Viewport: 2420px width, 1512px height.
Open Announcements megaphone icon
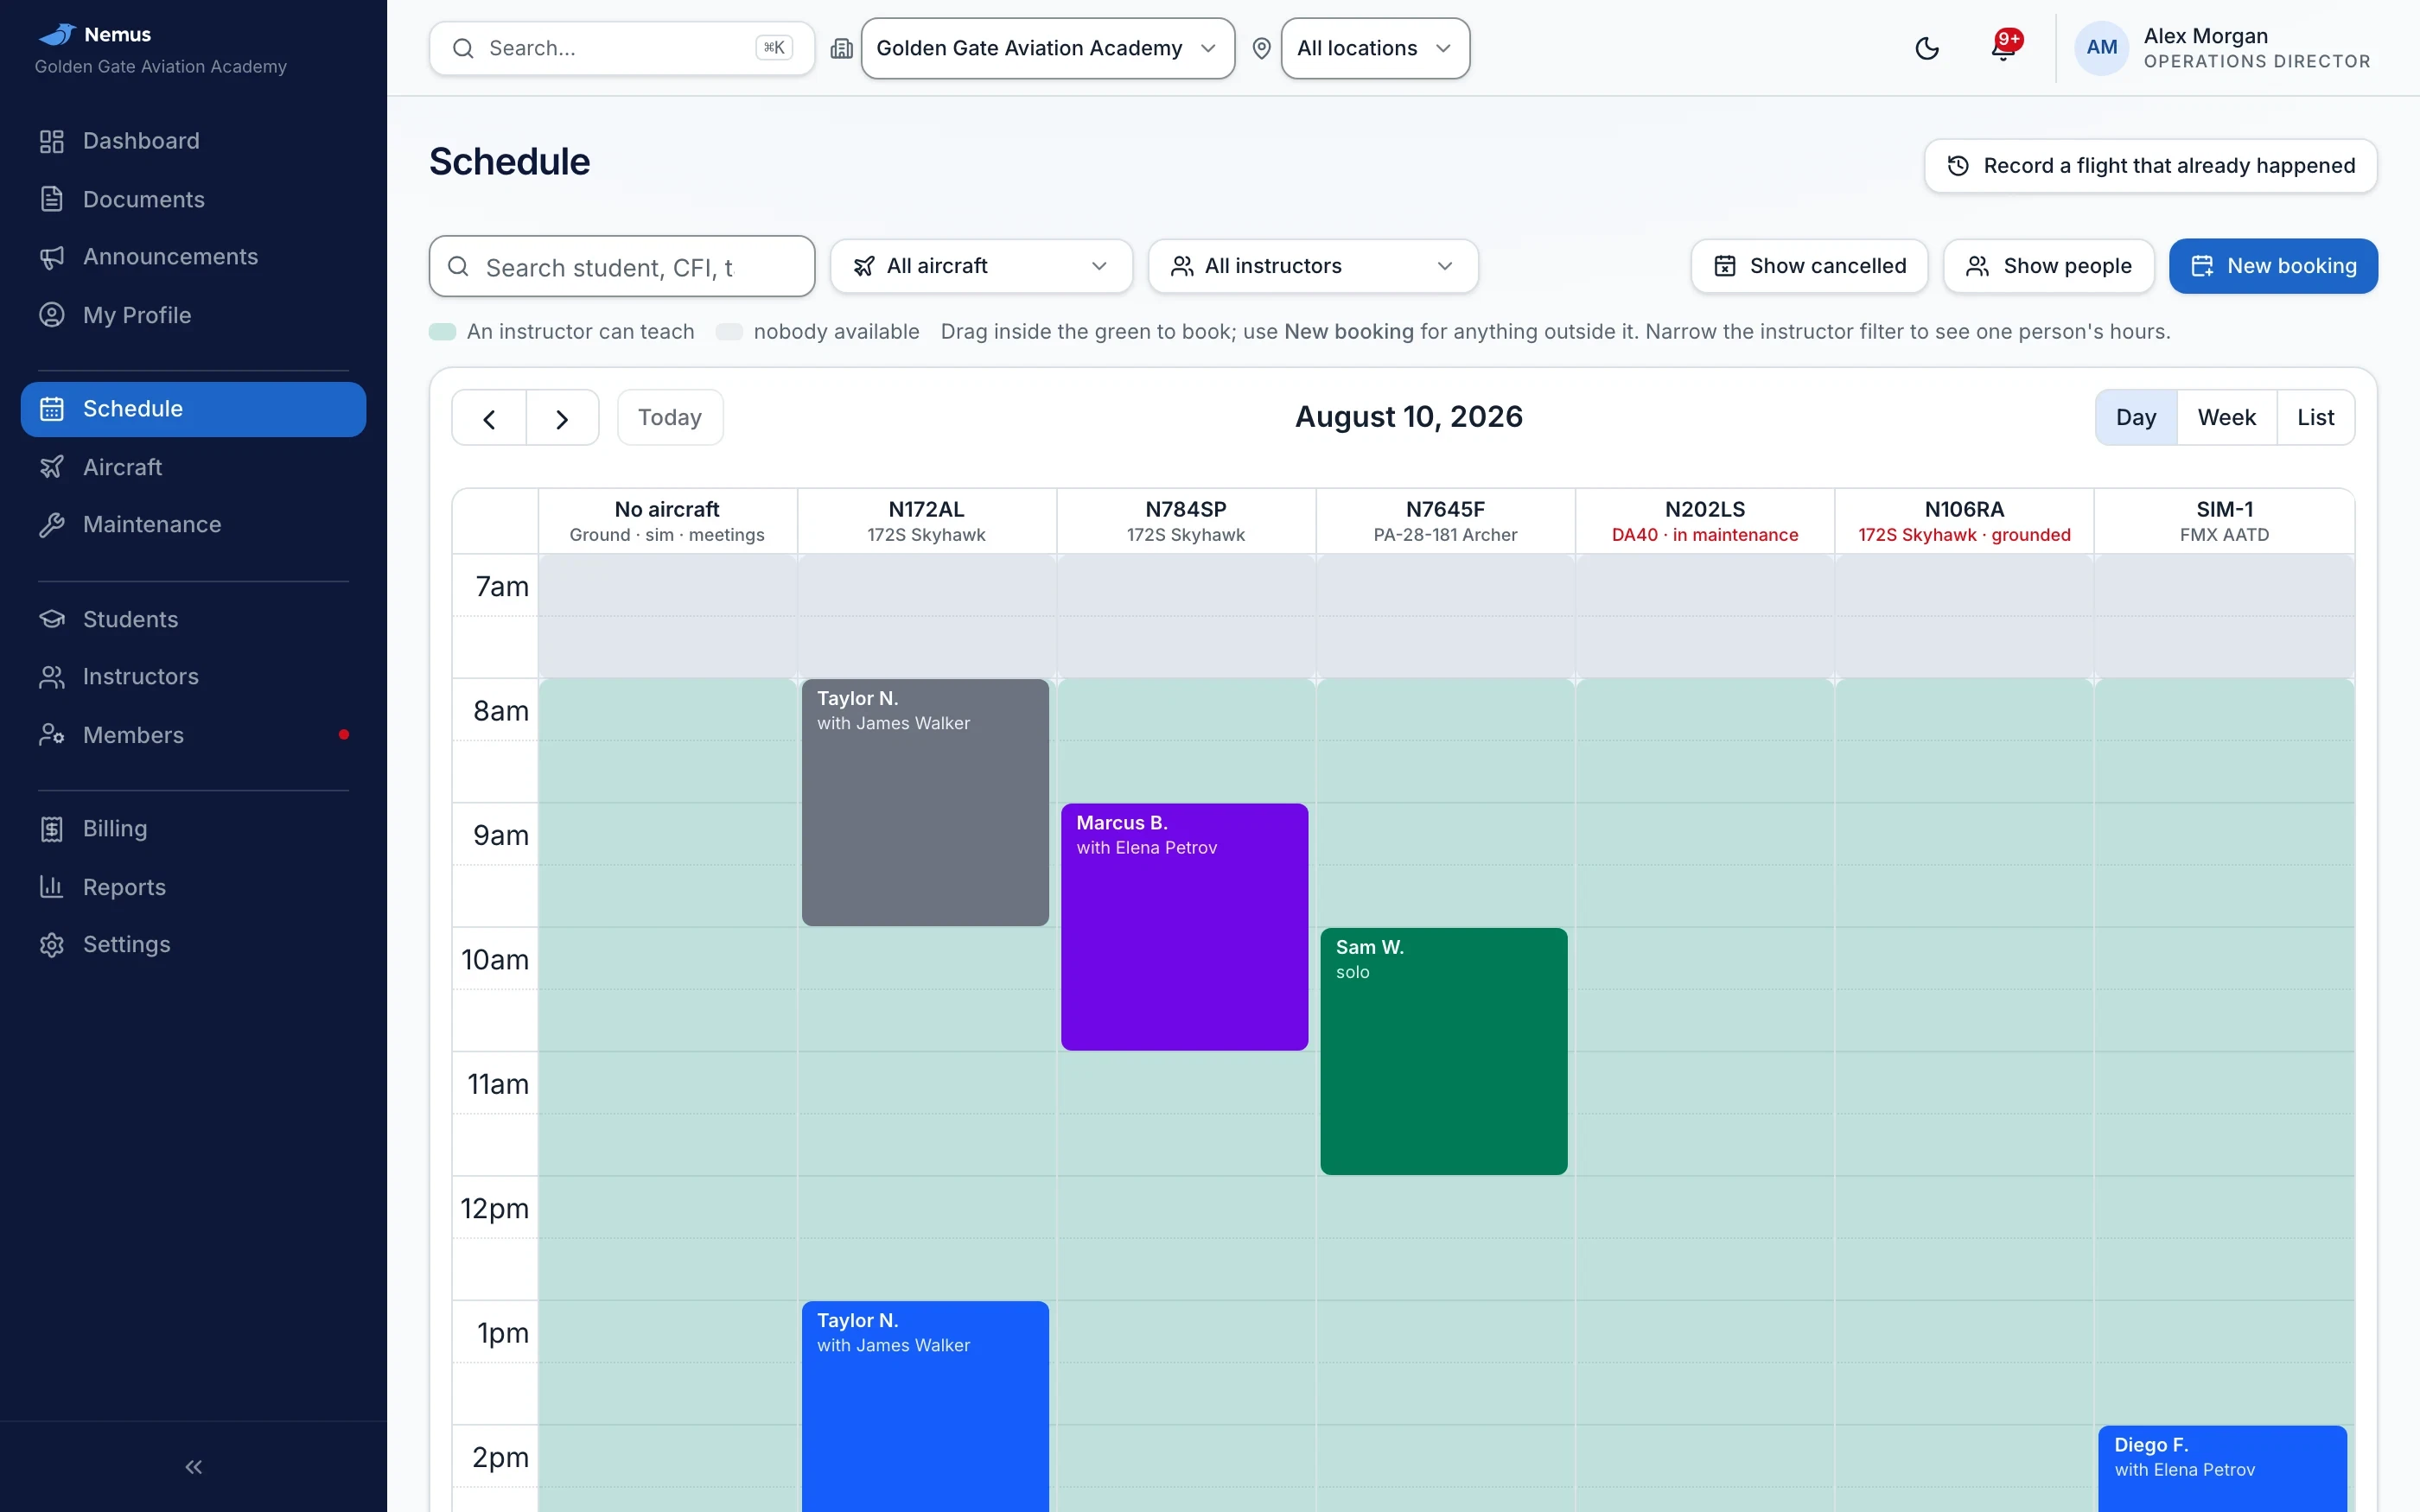[52, 257]
